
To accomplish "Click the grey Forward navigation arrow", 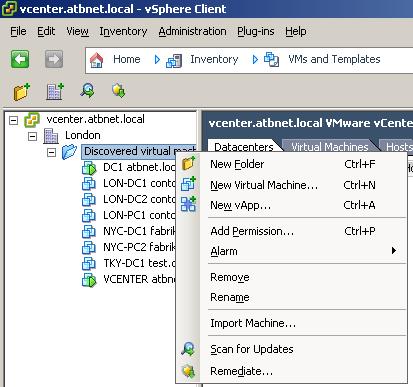I will tap(54, 59).
